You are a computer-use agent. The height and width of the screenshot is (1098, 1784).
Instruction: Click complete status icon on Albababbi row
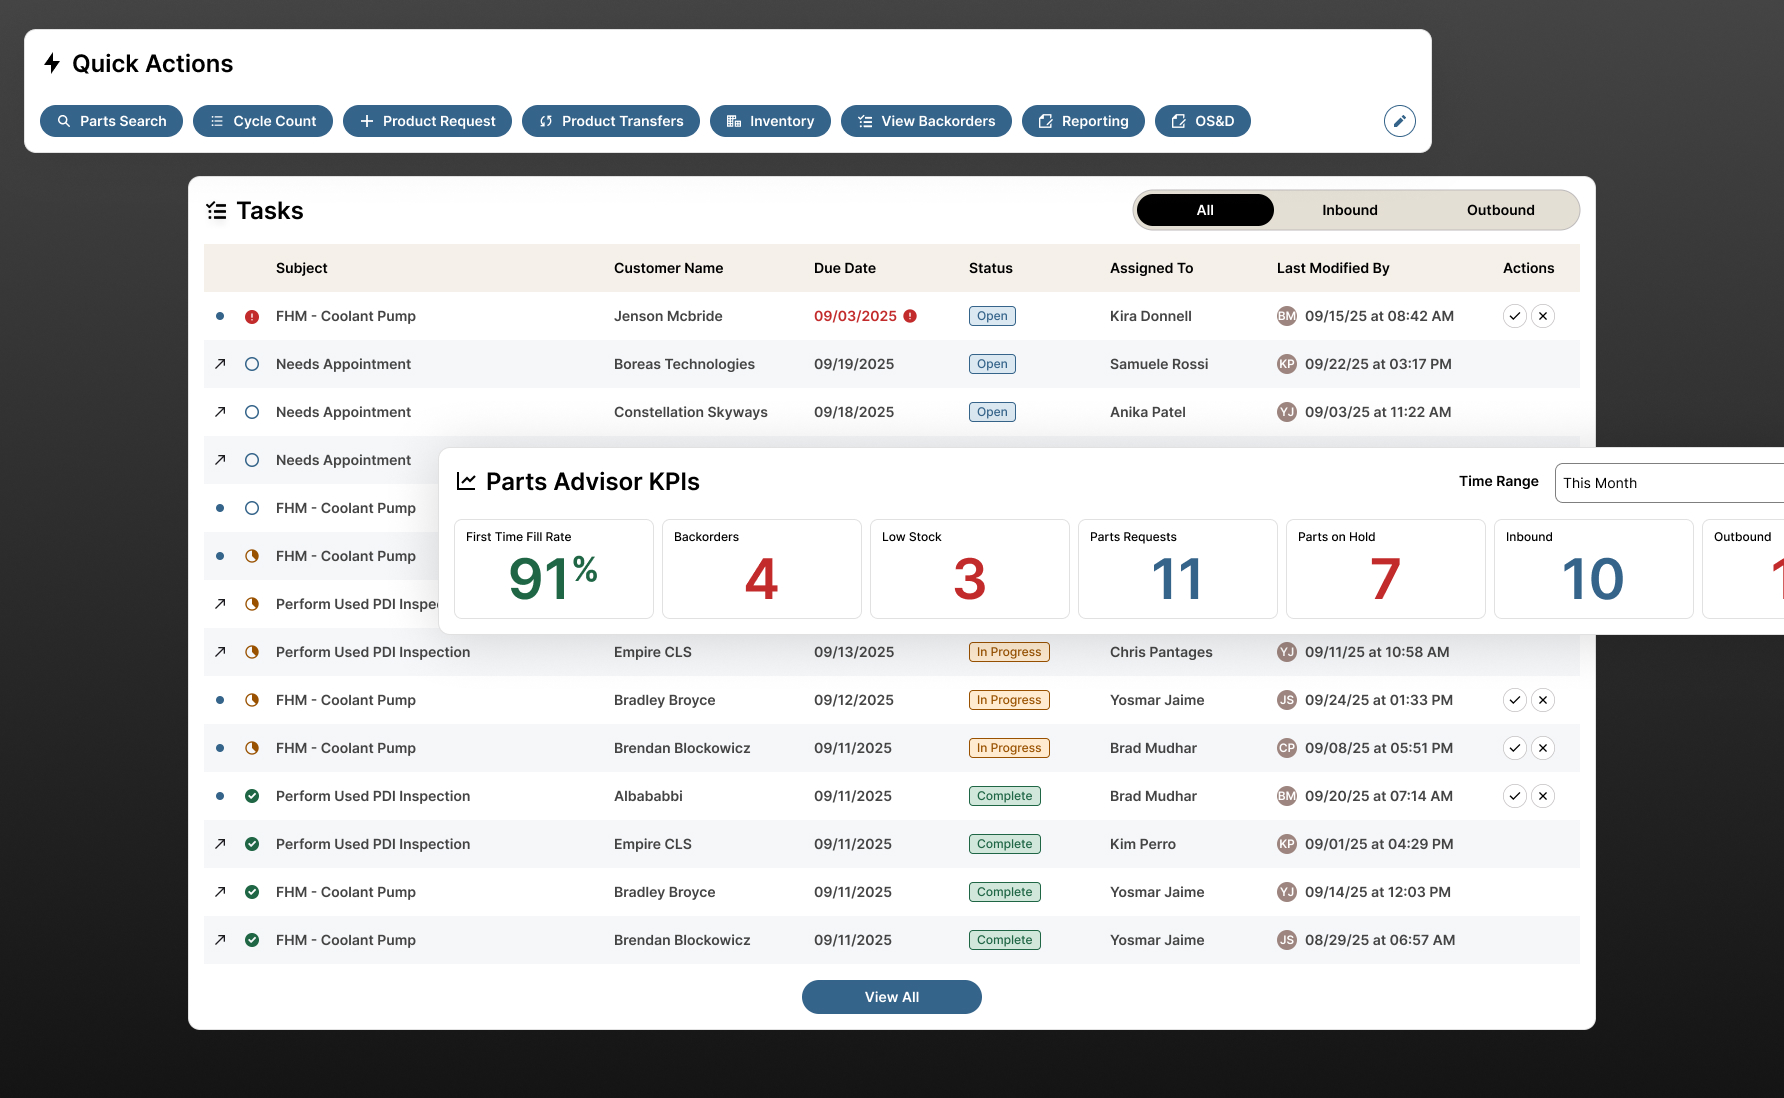point(252,796)
